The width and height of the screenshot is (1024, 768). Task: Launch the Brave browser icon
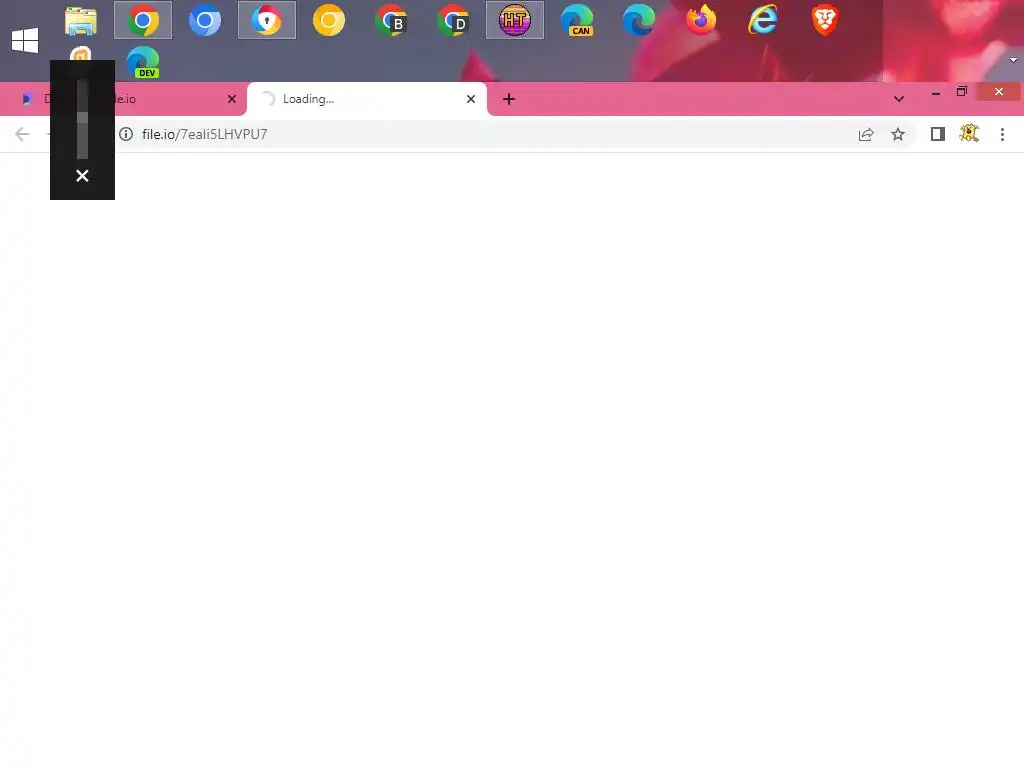click(825, 20)
